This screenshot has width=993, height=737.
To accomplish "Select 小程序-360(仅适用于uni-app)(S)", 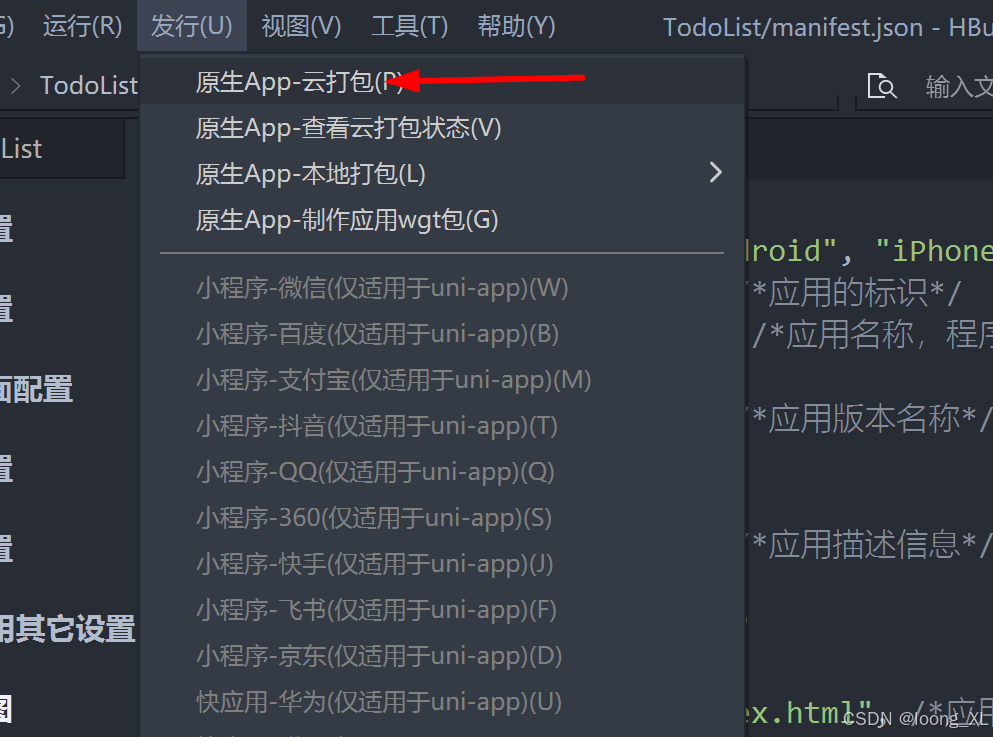I will click(x=442, y=518).
